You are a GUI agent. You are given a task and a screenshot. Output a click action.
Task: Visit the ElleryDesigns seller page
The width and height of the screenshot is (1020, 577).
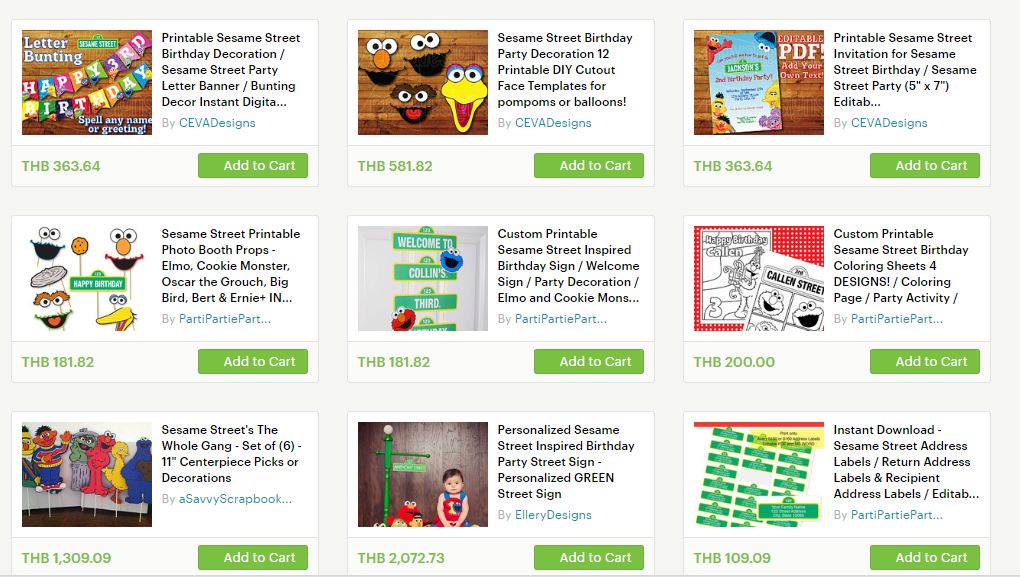pyautogui.click(x=554, y=515)
